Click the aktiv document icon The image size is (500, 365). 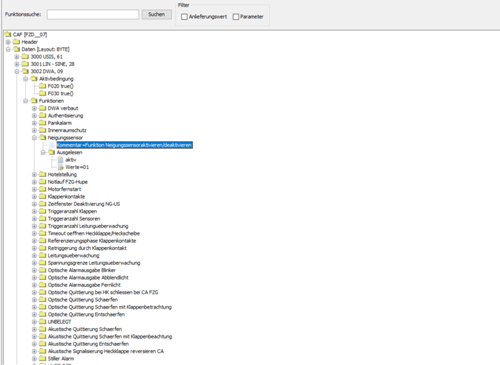pyautogui.click(x=60, y=160)
